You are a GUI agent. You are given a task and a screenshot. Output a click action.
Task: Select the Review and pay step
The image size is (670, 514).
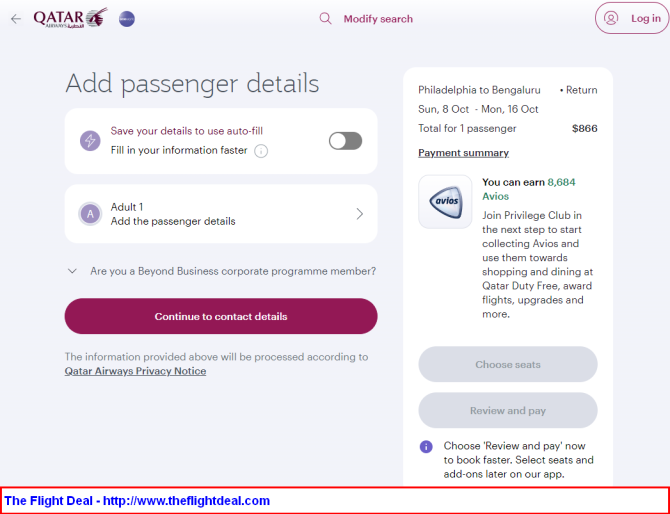[x=508, y=411]
